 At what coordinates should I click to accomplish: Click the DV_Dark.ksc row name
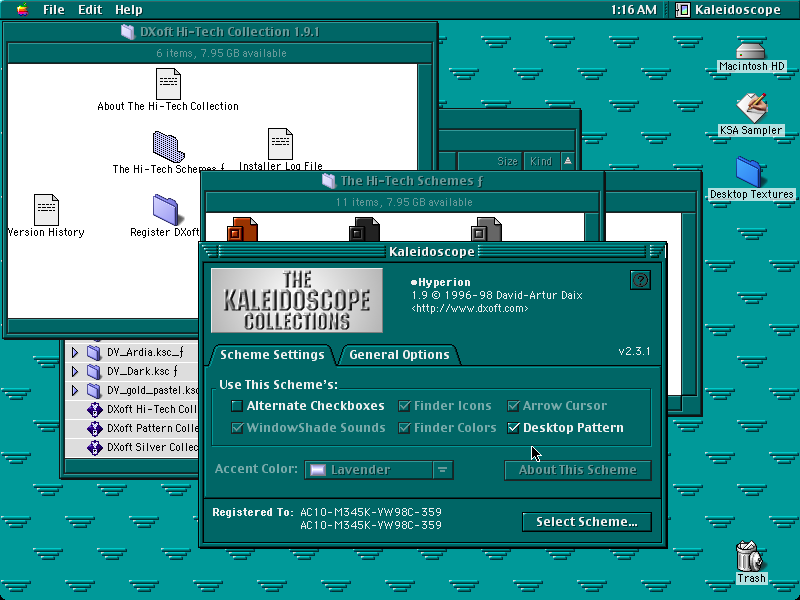142,371
